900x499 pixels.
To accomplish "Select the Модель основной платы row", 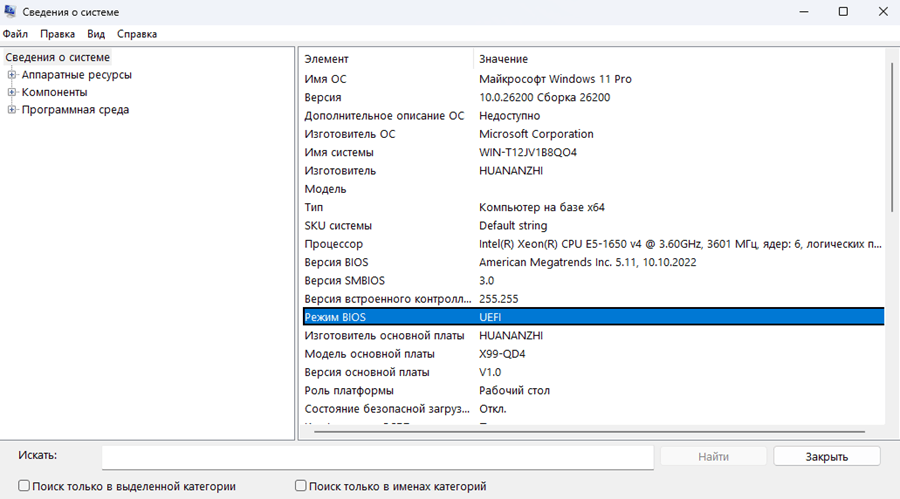I will [593, 354].
